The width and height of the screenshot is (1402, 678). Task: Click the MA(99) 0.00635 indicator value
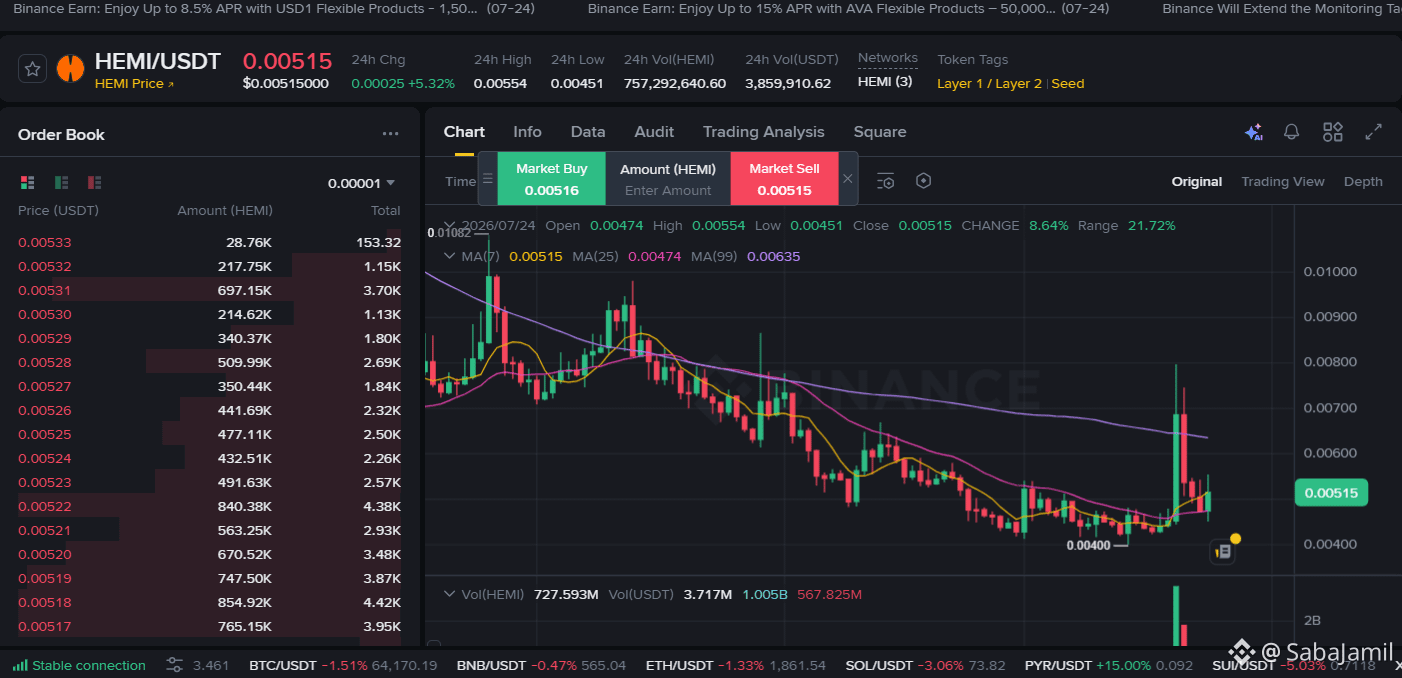pos(773,256)
